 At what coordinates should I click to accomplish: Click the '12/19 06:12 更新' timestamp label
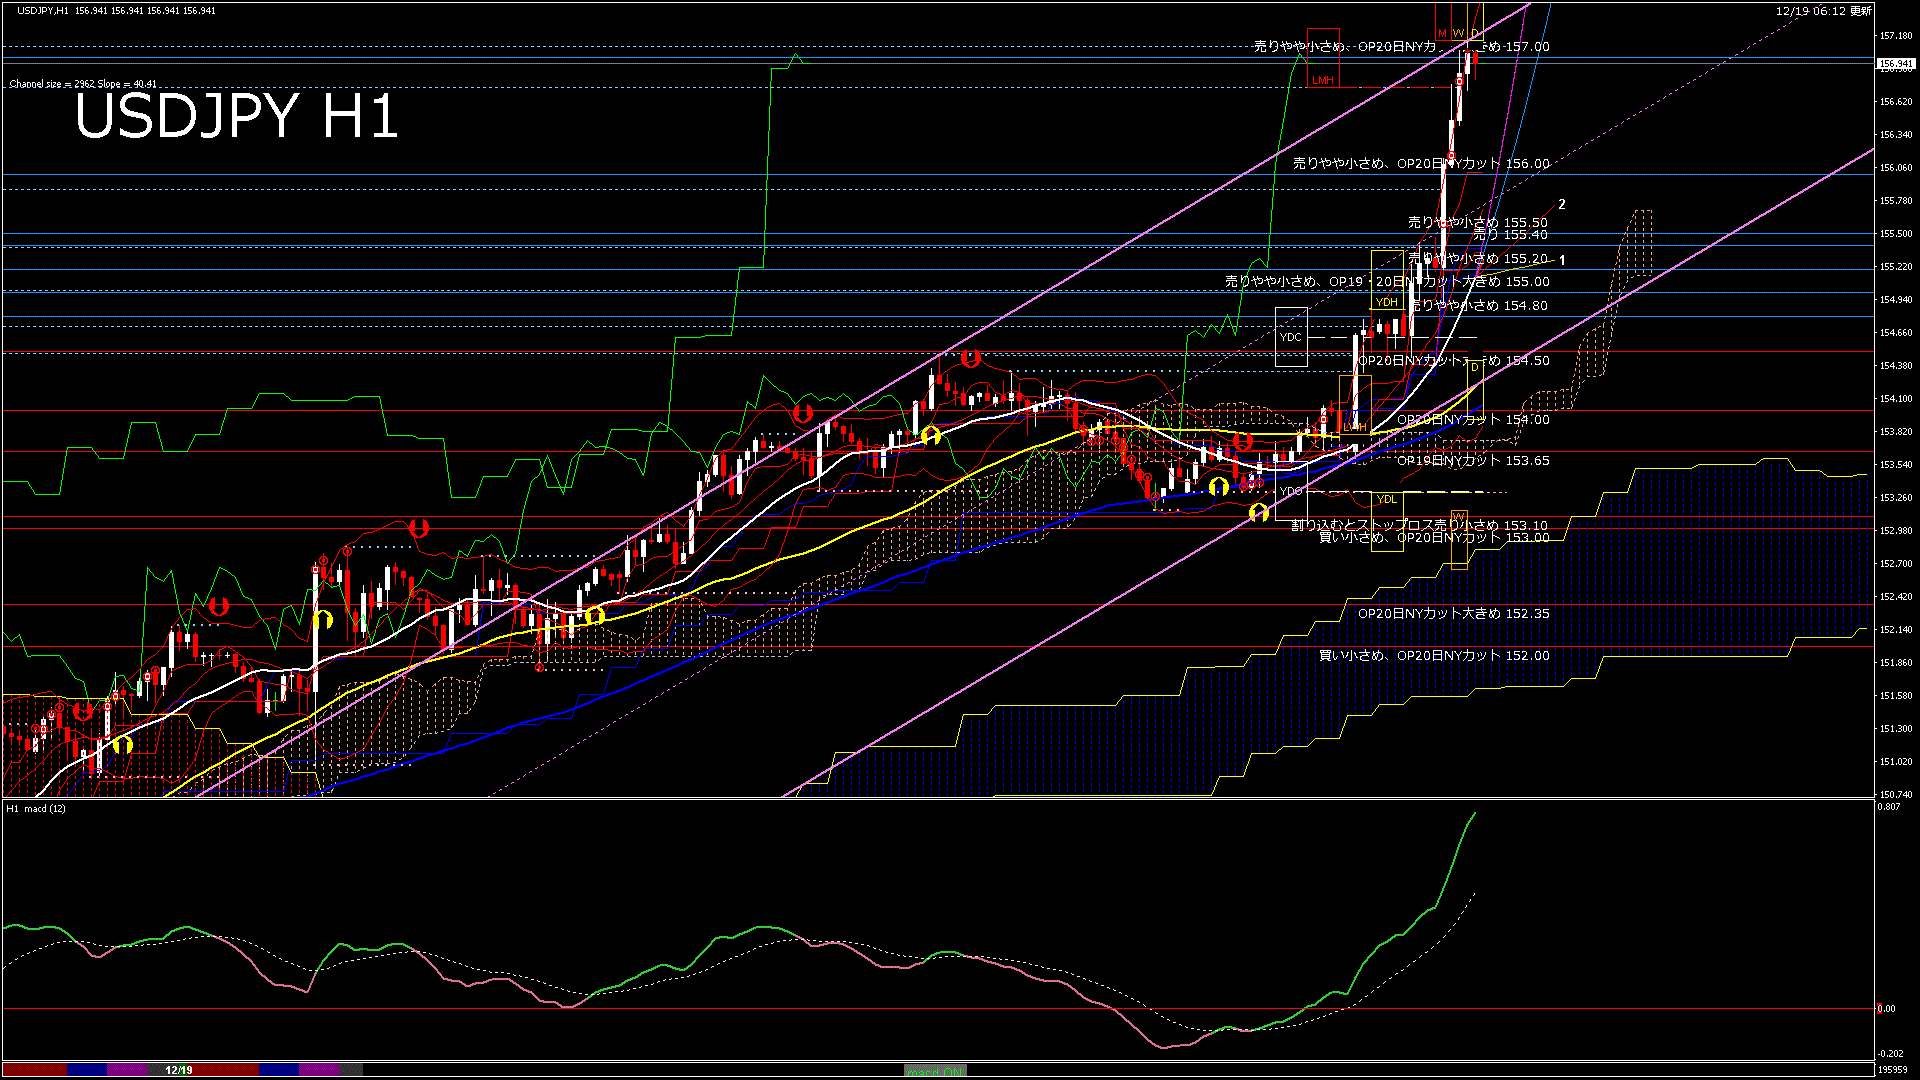(1823, 11)
